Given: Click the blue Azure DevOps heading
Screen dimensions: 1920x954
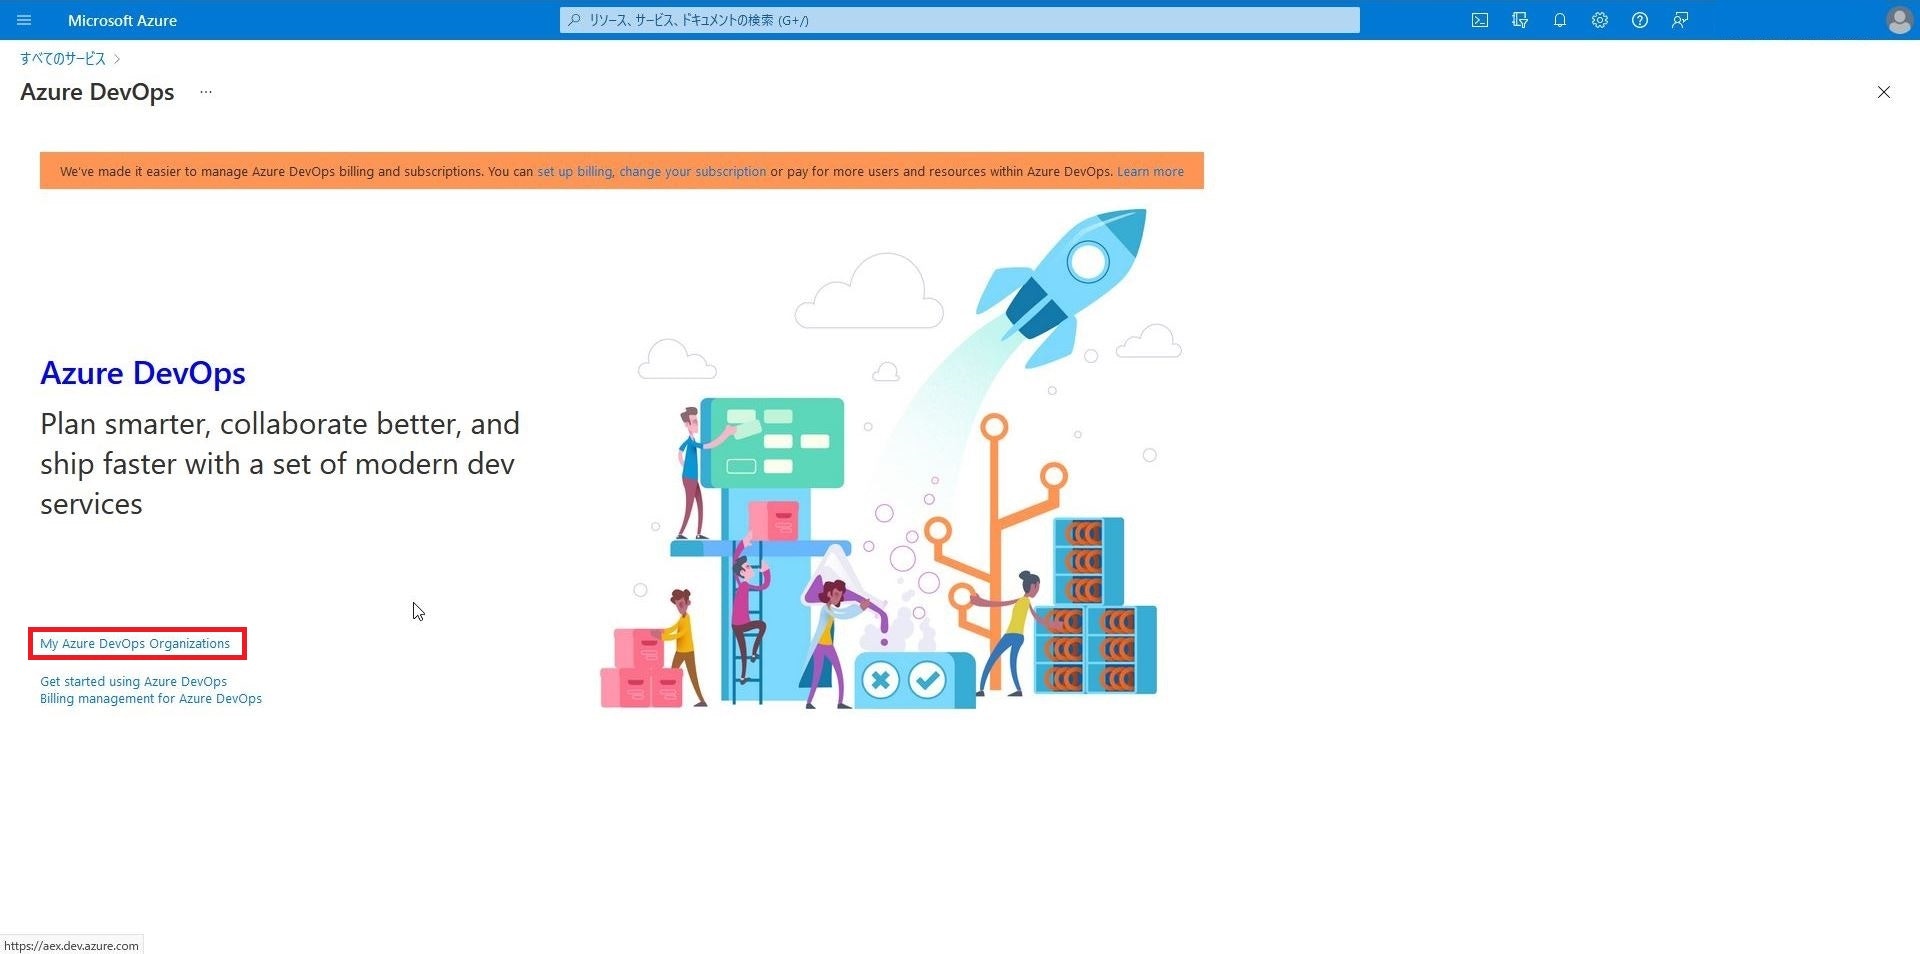Looking at the screenshot, I should click(143, 373).
